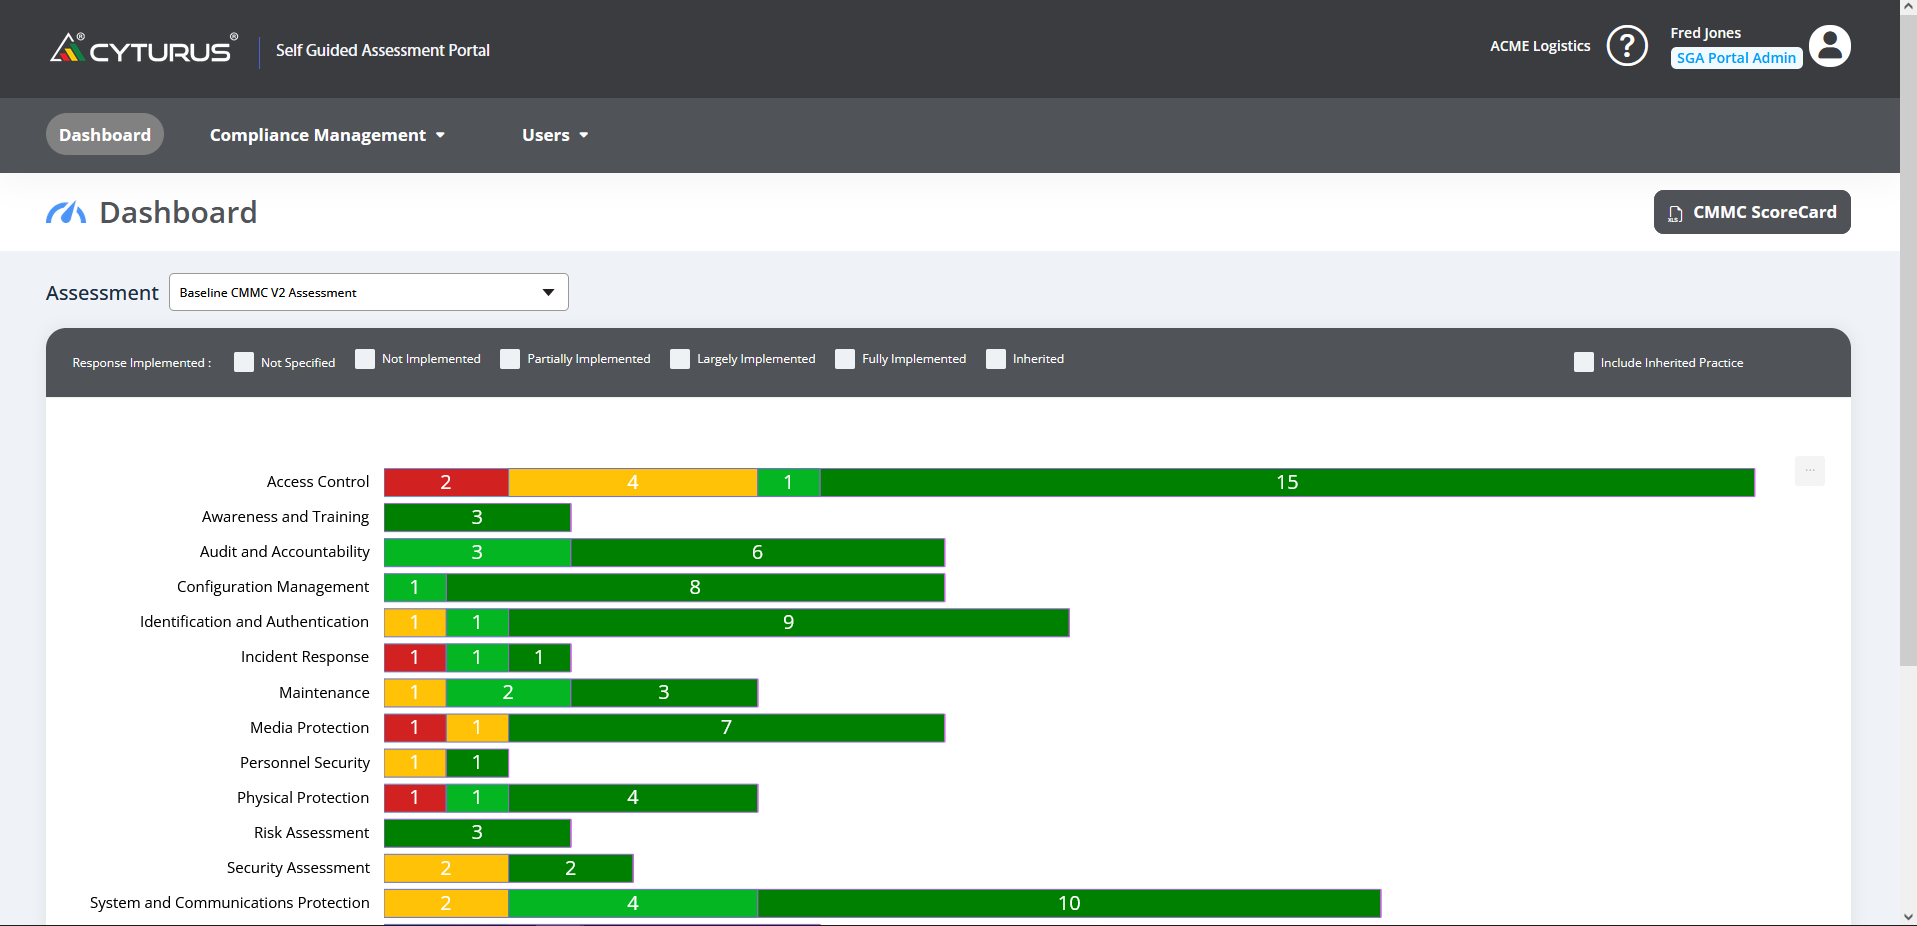Expand the Users menu

pos(555,135)
